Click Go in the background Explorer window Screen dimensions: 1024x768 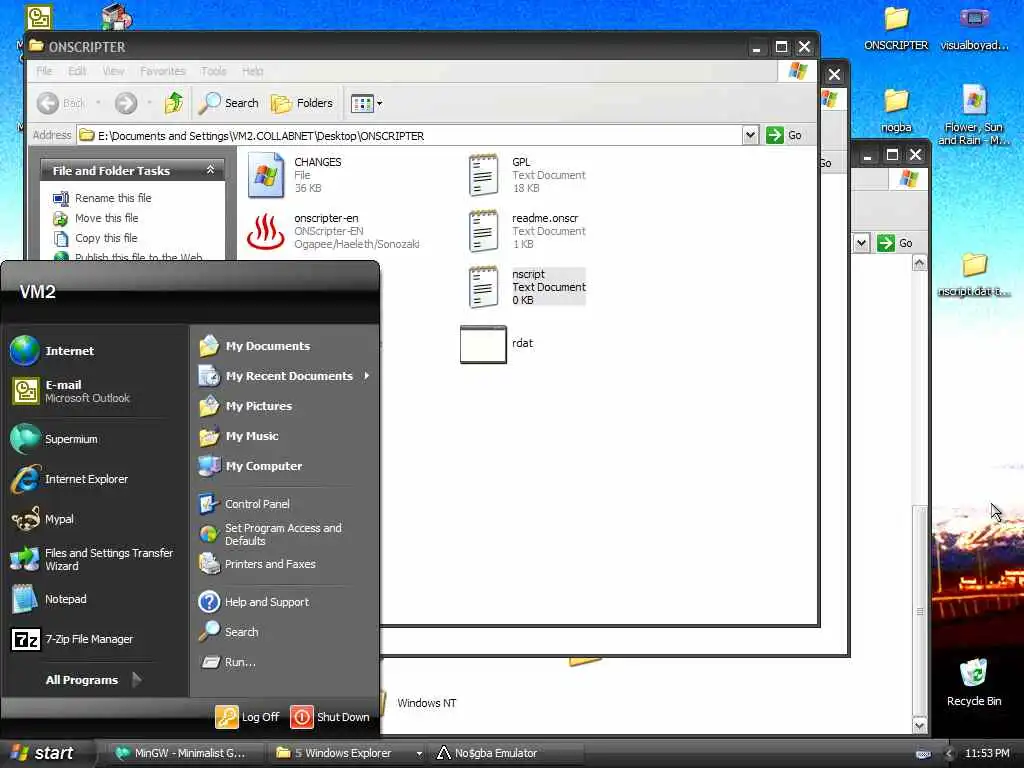click(895, 243)
